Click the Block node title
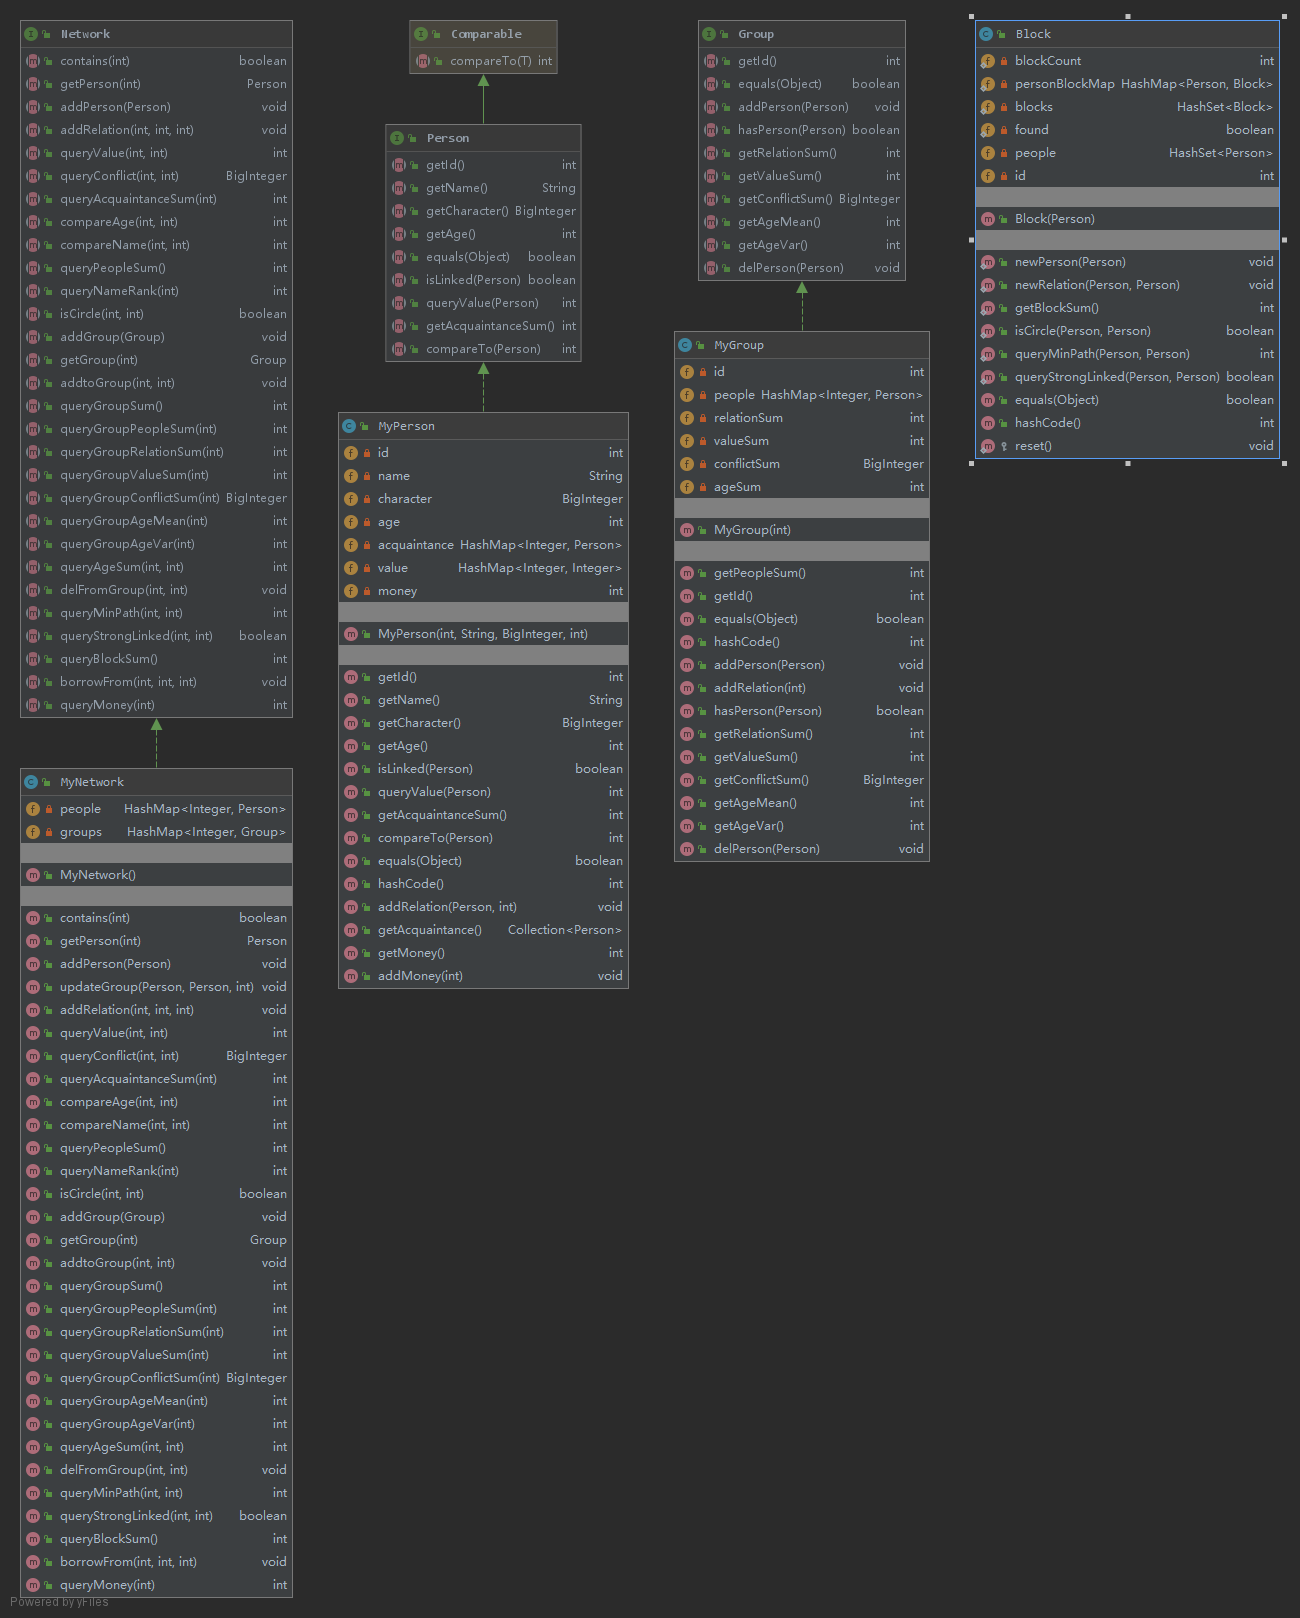This screenshot has height=1618, width=1300. (1033, 34)
